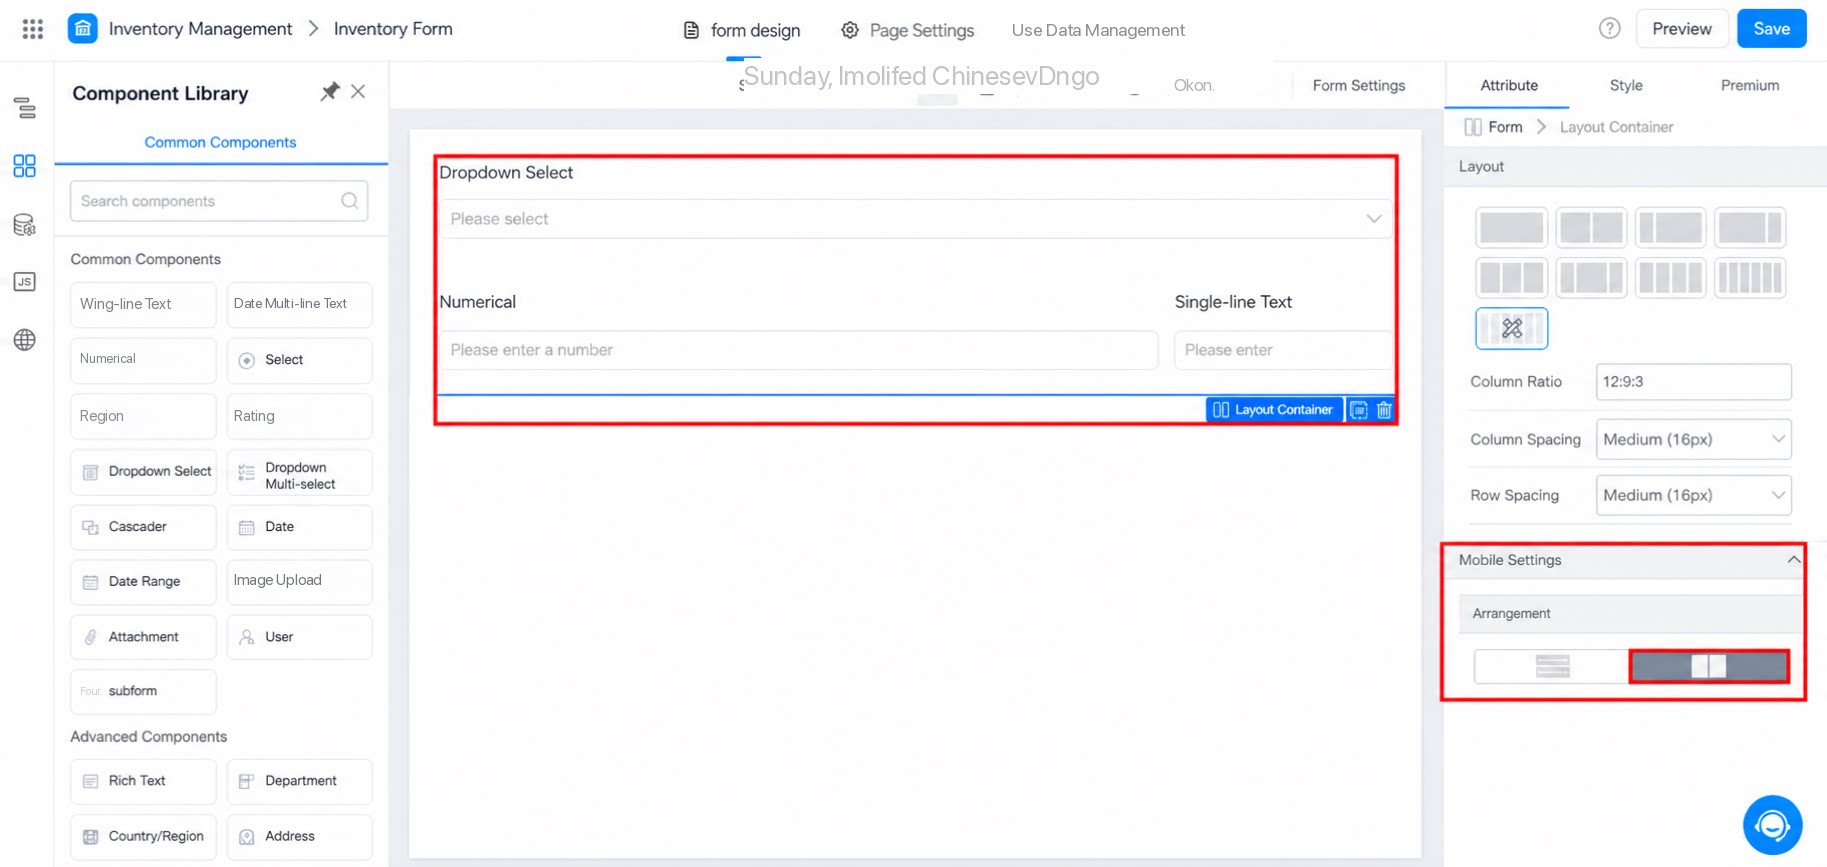Open the Row Spacing dropdown
Image resolution: width=1827 pixels, height=867 pixels.
coord(1693,495)
